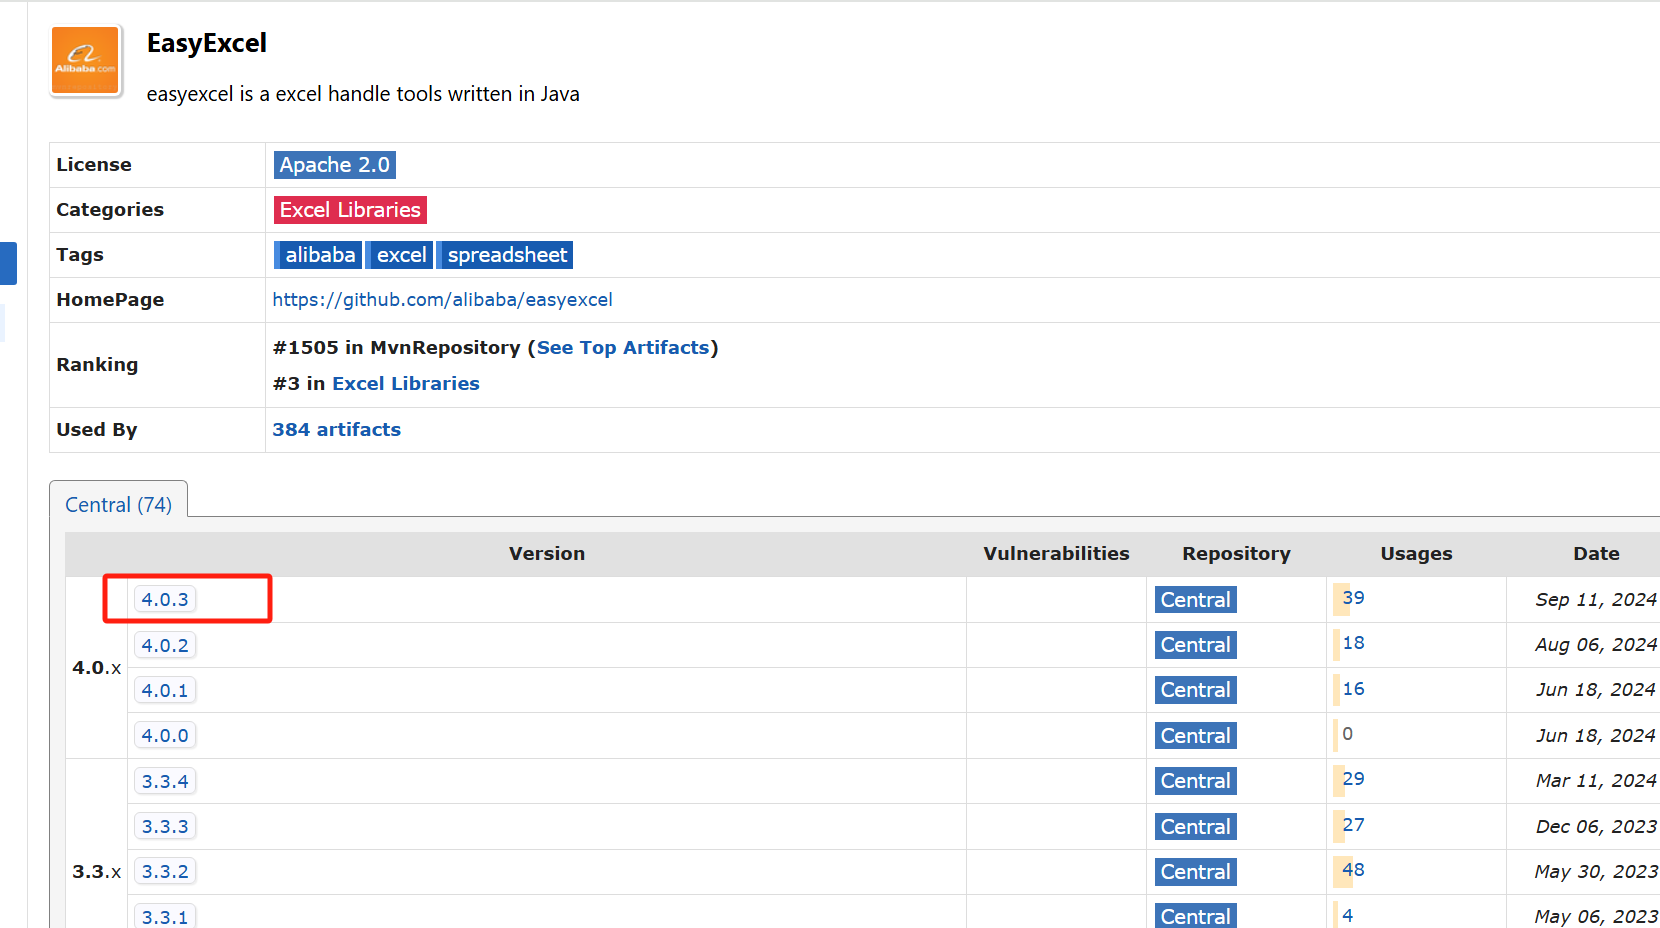Click the Aug 06, 2024 date cell

pyautogui.click(x=1596, y=645)
